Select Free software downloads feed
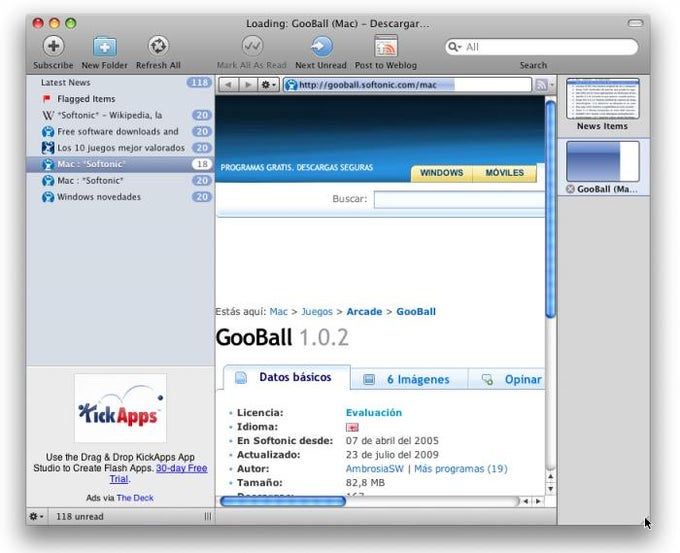This screenshot has height=553, width=680. click(x=120, y=131)
